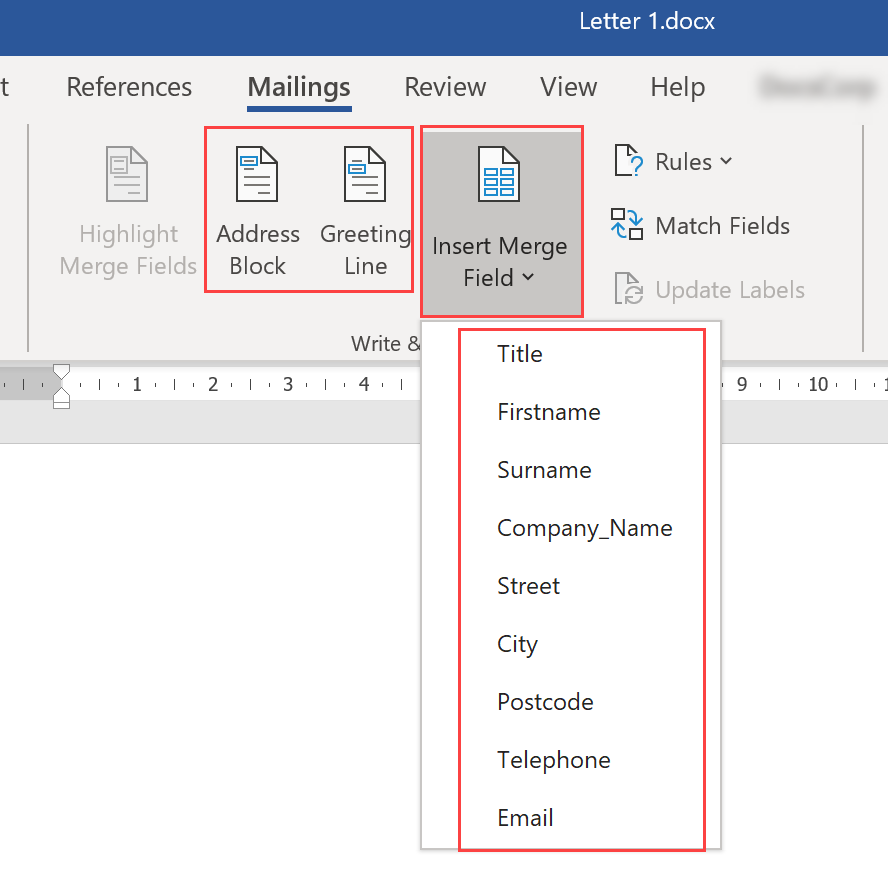Select the Telephone merge field
888x879 pixels.
click(553, 760)
